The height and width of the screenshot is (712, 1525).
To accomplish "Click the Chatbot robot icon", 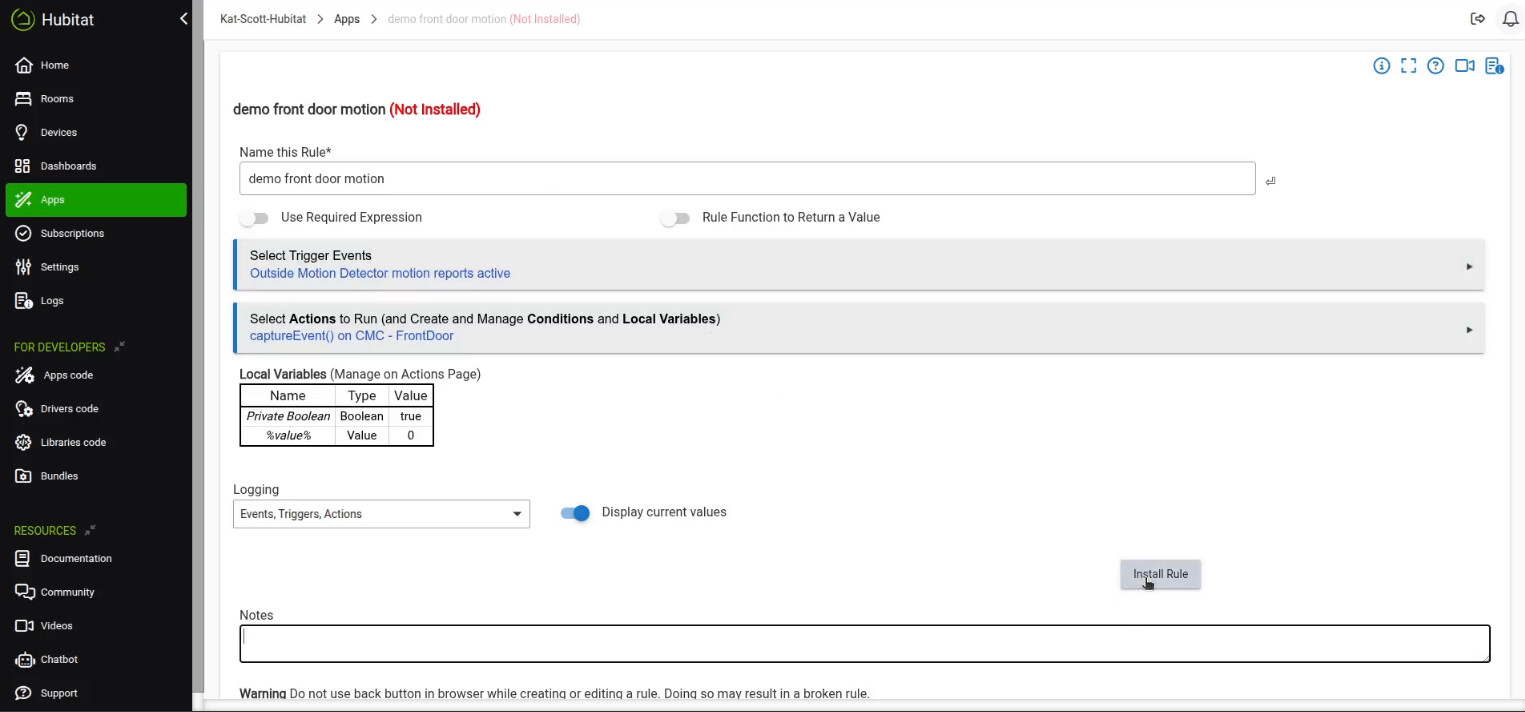I will click(23, 659).
